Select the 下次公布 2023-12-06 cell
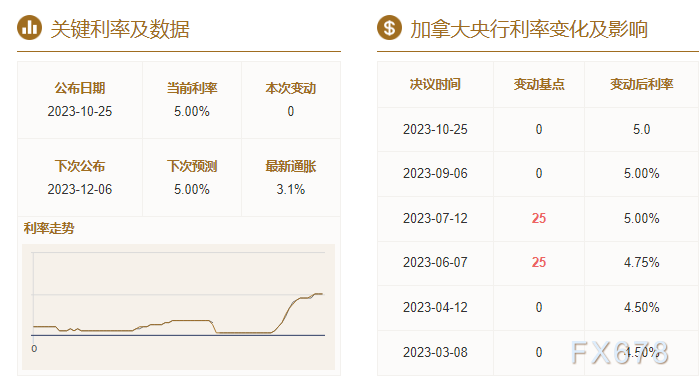 pyautogui.click(x=80, y=177)
